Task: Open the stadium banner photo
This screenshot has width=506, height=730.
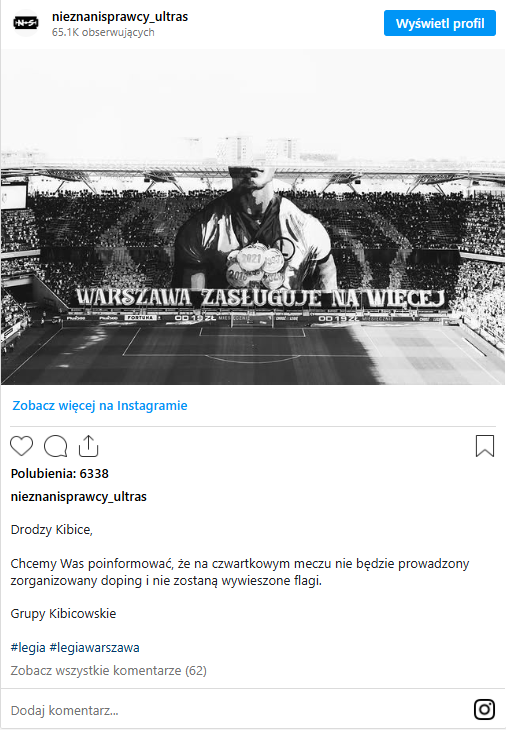Action: [x=253, y=217]
